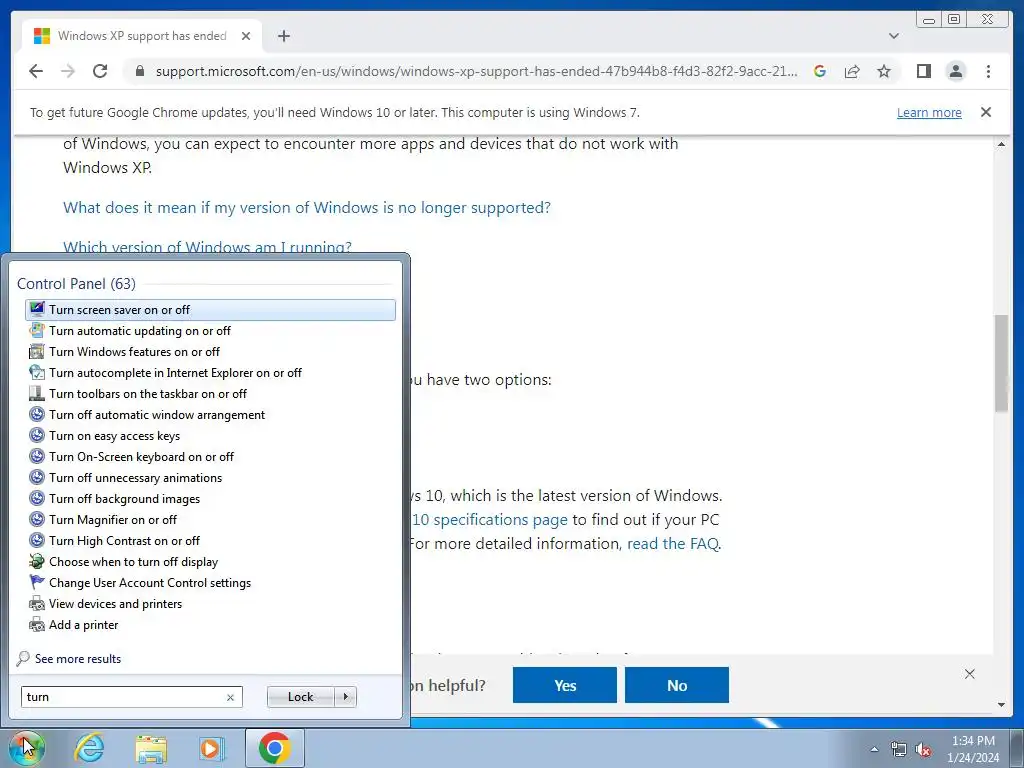Open the 'read the FAQ' link
1024x768 pixels.
[673, 544]
